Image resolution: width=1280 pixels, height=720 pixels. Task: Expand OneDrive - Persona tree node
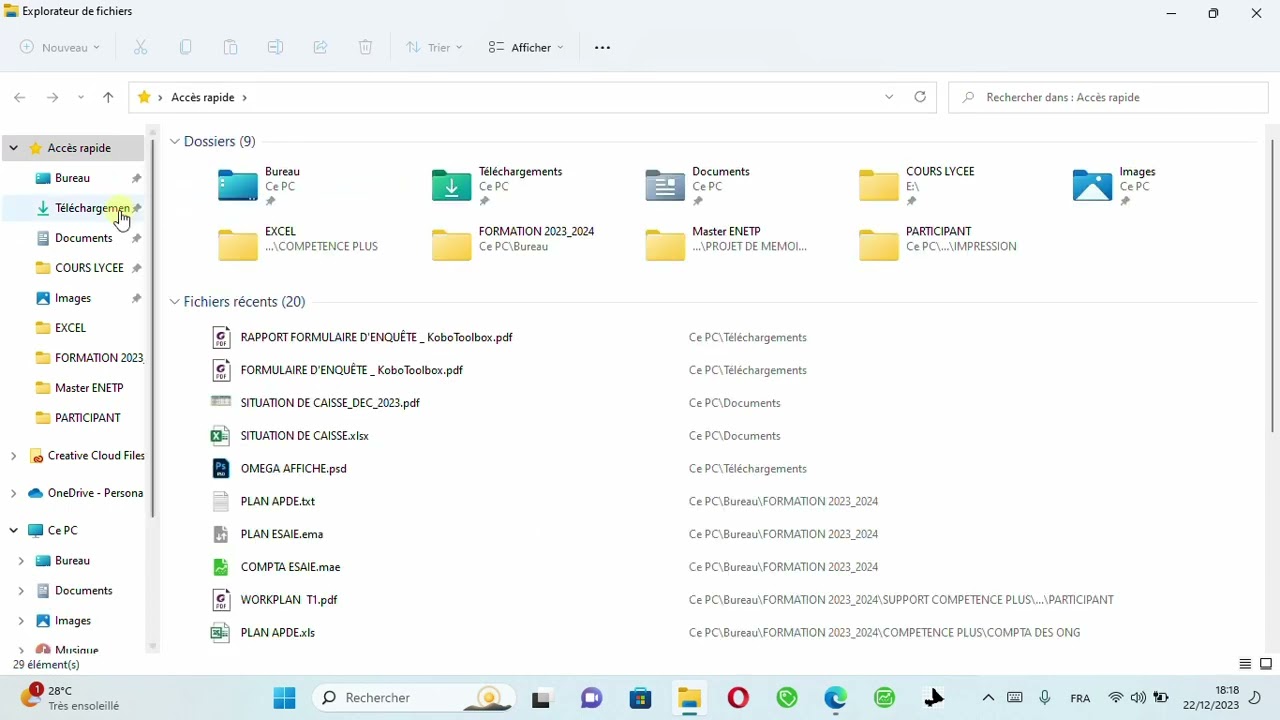(13, 493)
